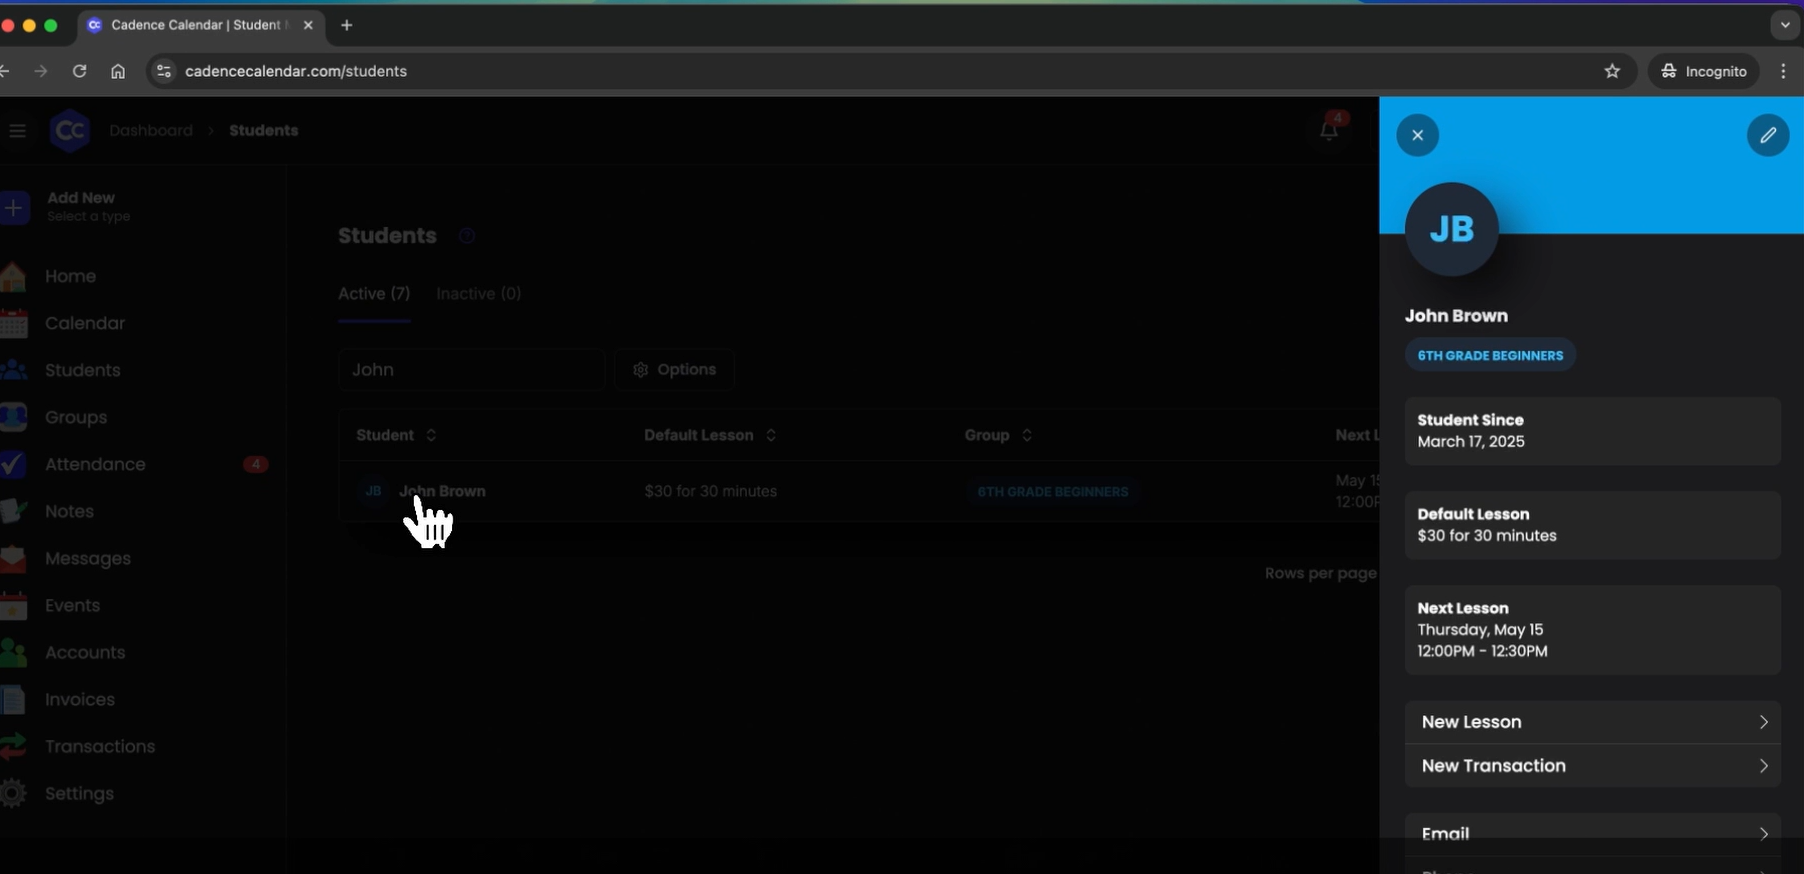Viewport: 1804px width, 874px height.
Task: Click the 6TH GRADE BEGINNERS badge in panel
Action: click(x=1490, y=355)
